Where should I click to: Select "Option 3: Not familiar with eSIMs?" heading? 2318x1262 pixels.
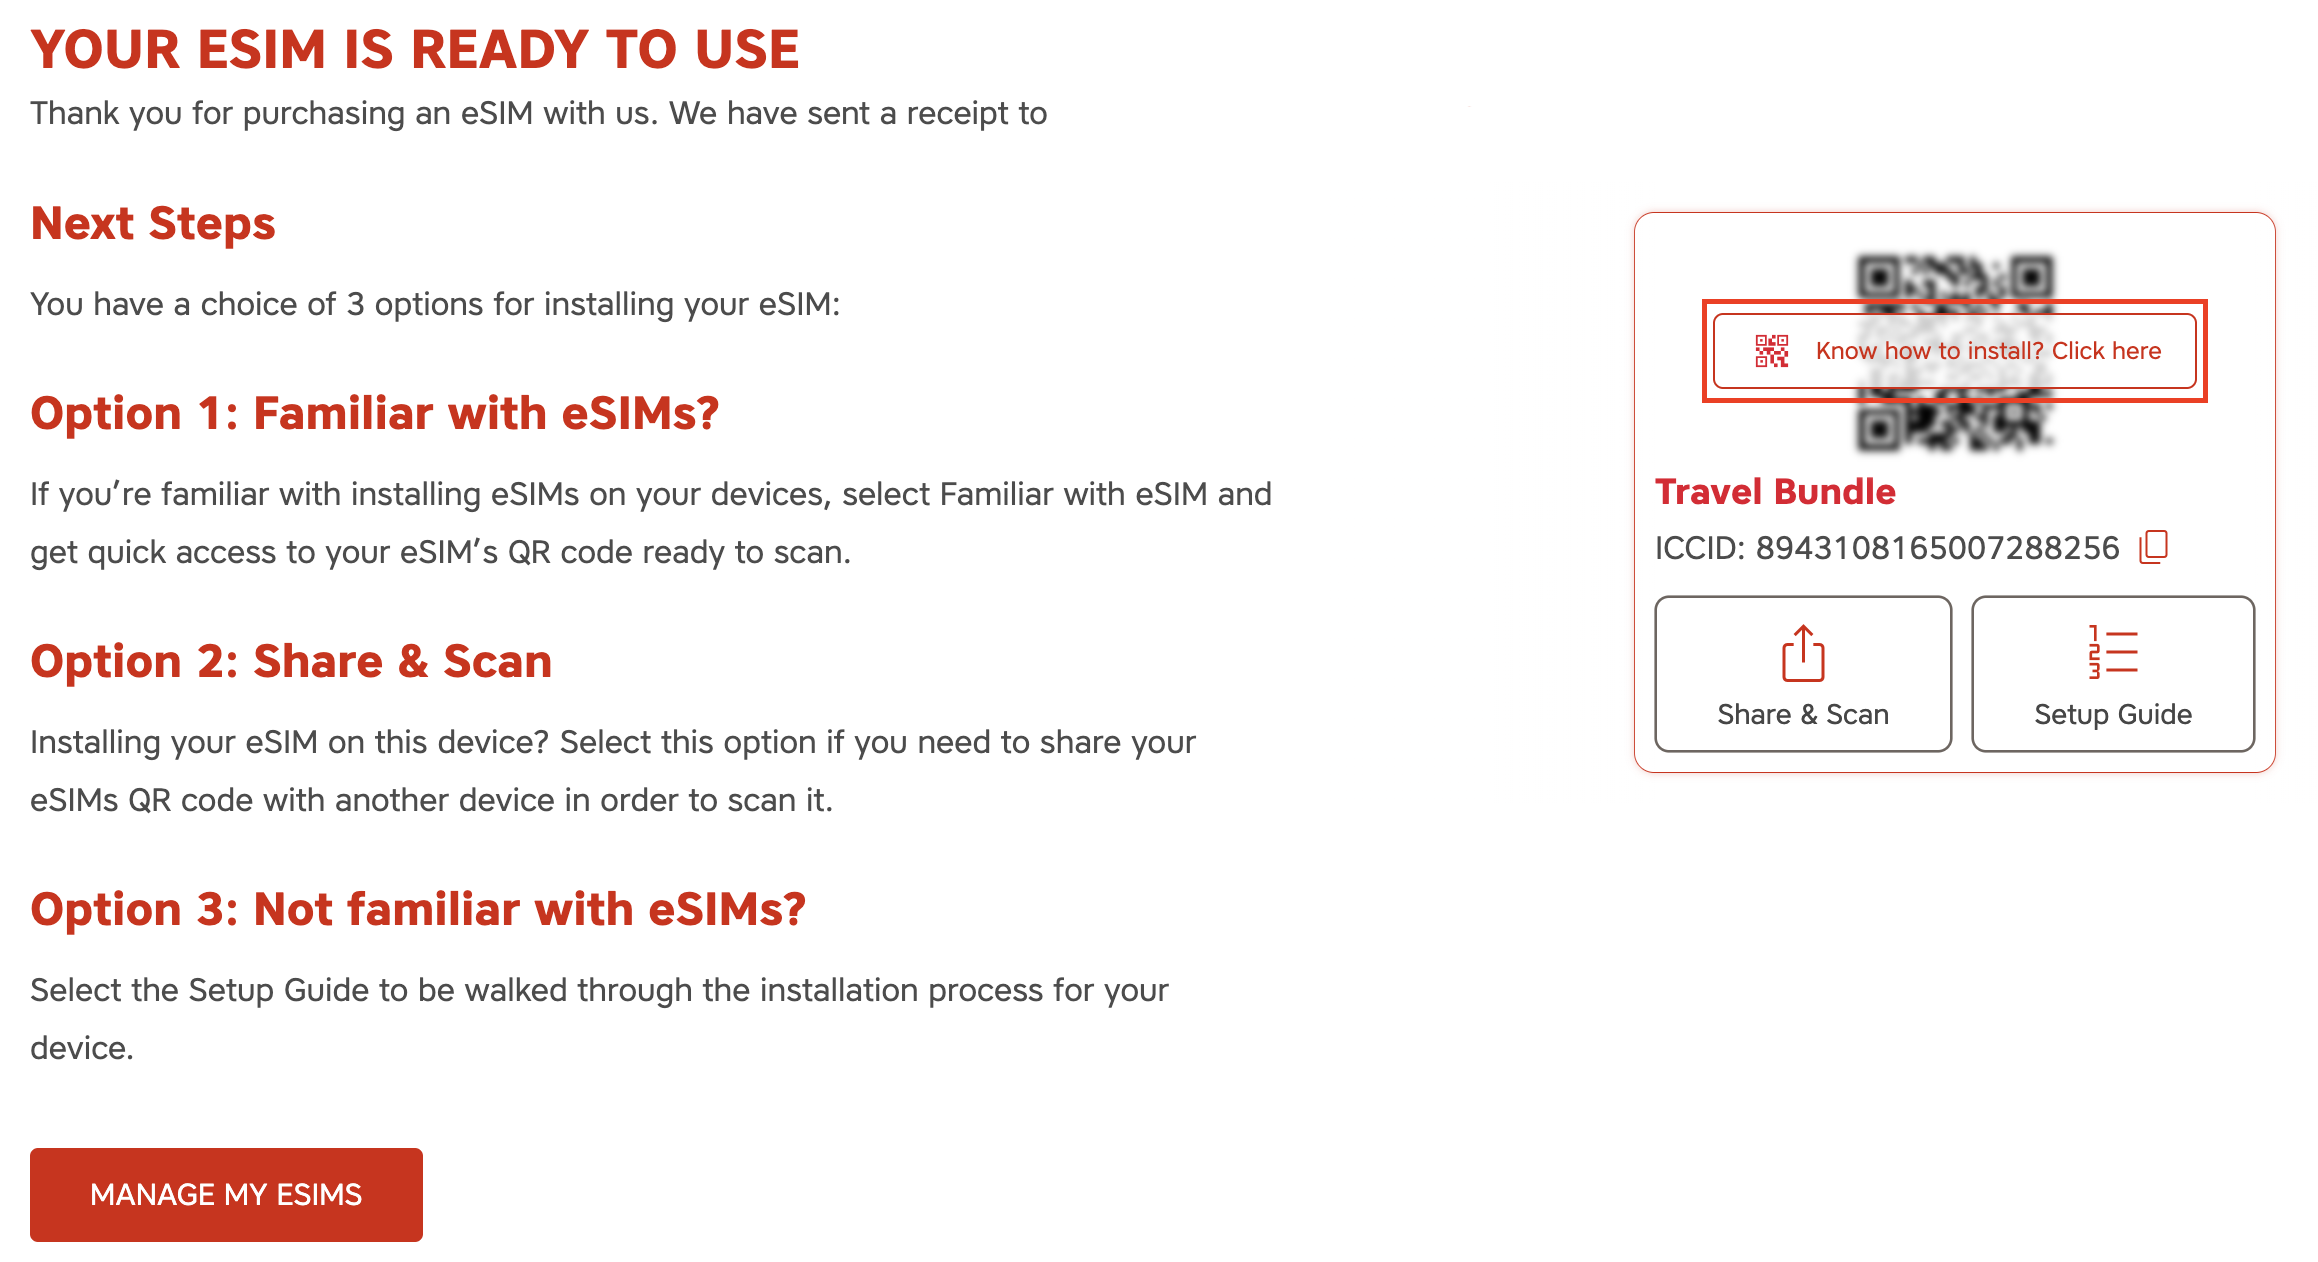click(x=418, y=909)
